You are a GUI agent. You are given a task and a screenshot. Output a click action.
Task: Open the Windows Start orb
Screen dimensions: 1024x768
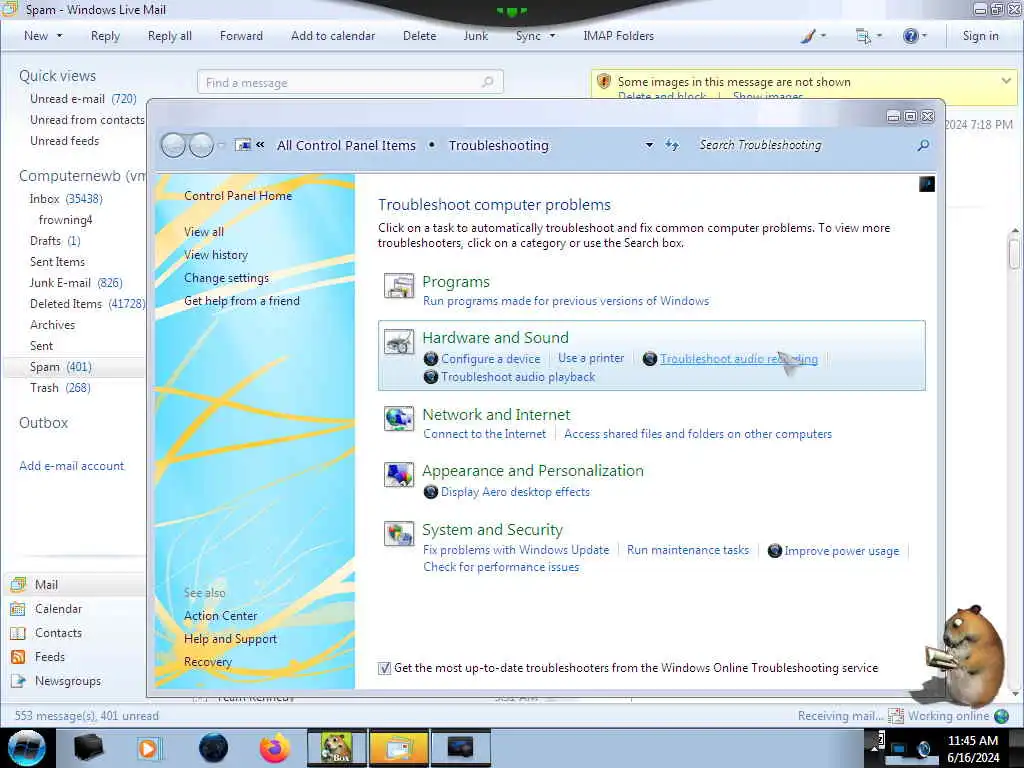pyautogui.click(x=27, y=748)
